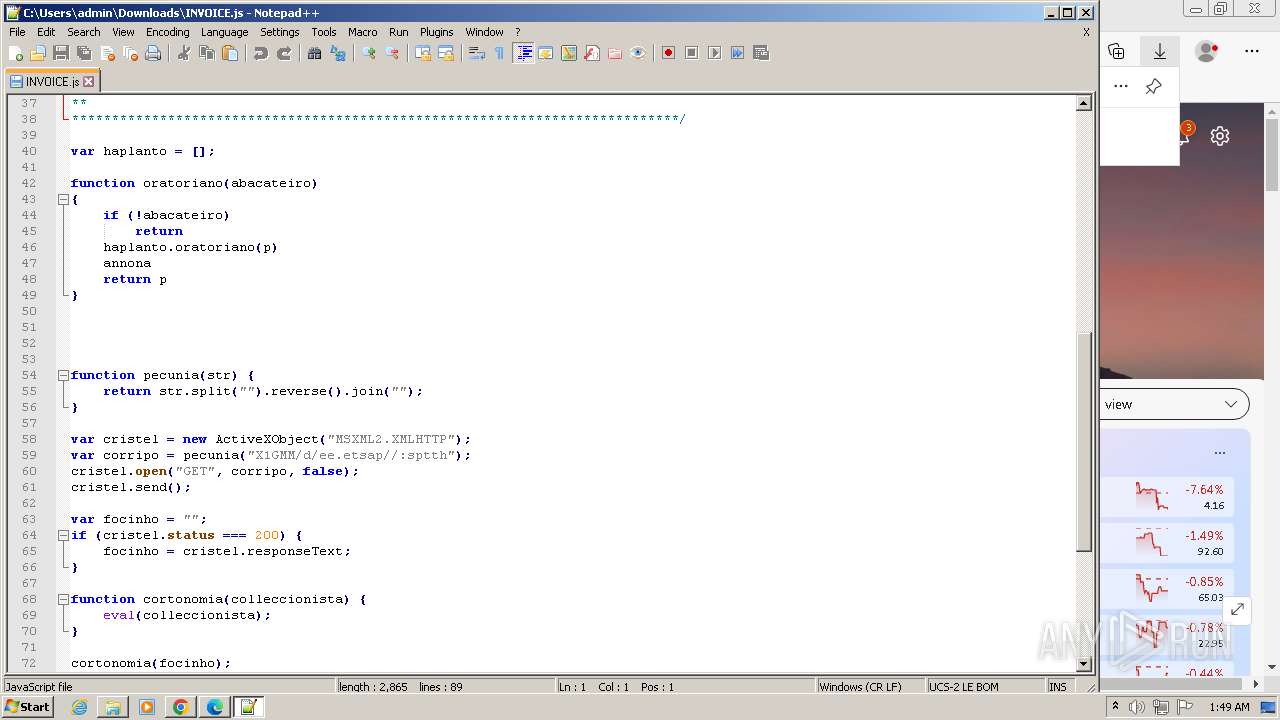Screen dimensions: 1280x720
Task: Click the Save All toolbar icon
Action: (83, 53)
